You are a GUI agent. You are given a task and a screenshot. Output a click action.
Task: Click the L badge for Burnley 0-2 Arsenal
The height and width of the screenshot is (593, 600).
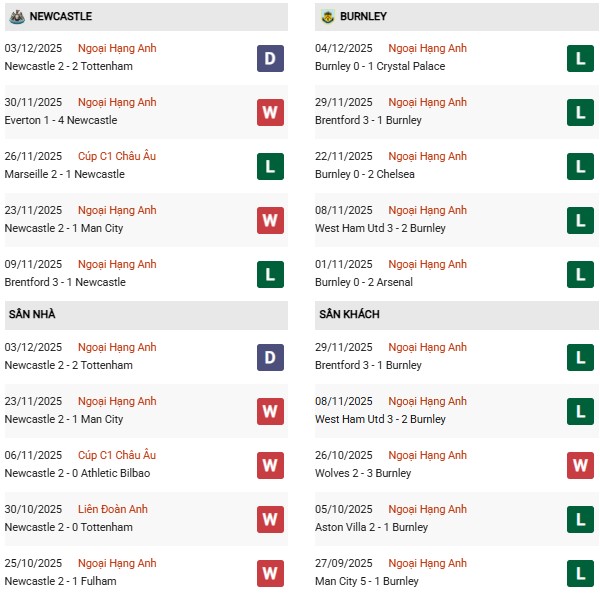(x=581, y=274)
